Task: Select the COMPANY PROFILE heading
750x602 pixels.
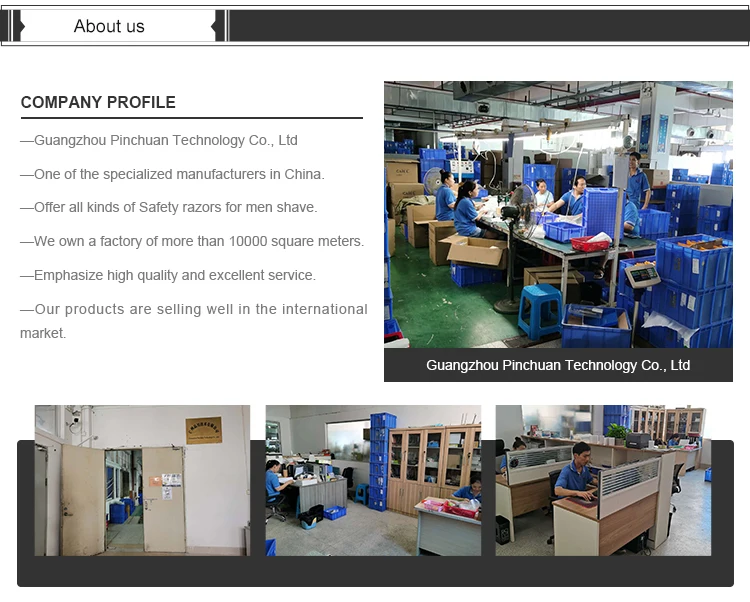Action: 98,102
